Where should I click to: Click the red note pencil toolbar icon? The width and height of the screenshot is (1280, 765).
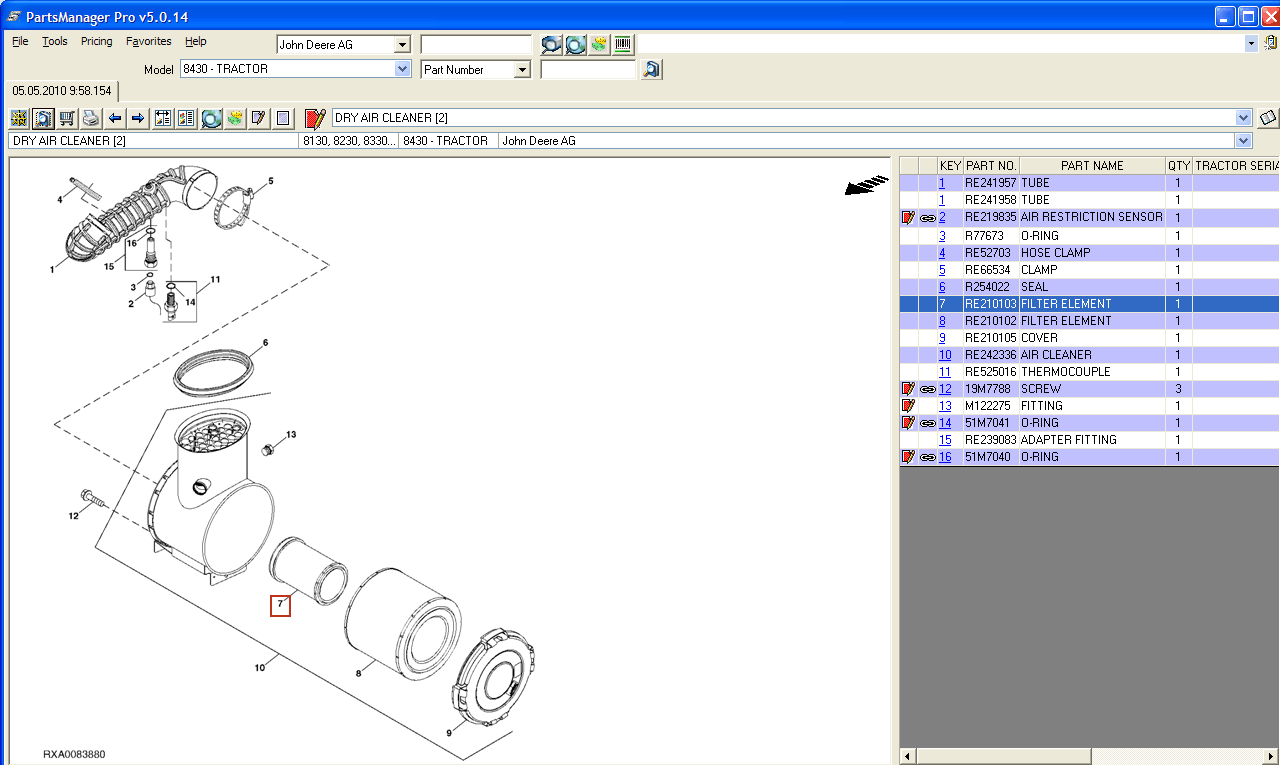pyautogui.click(x=315, y=119)
